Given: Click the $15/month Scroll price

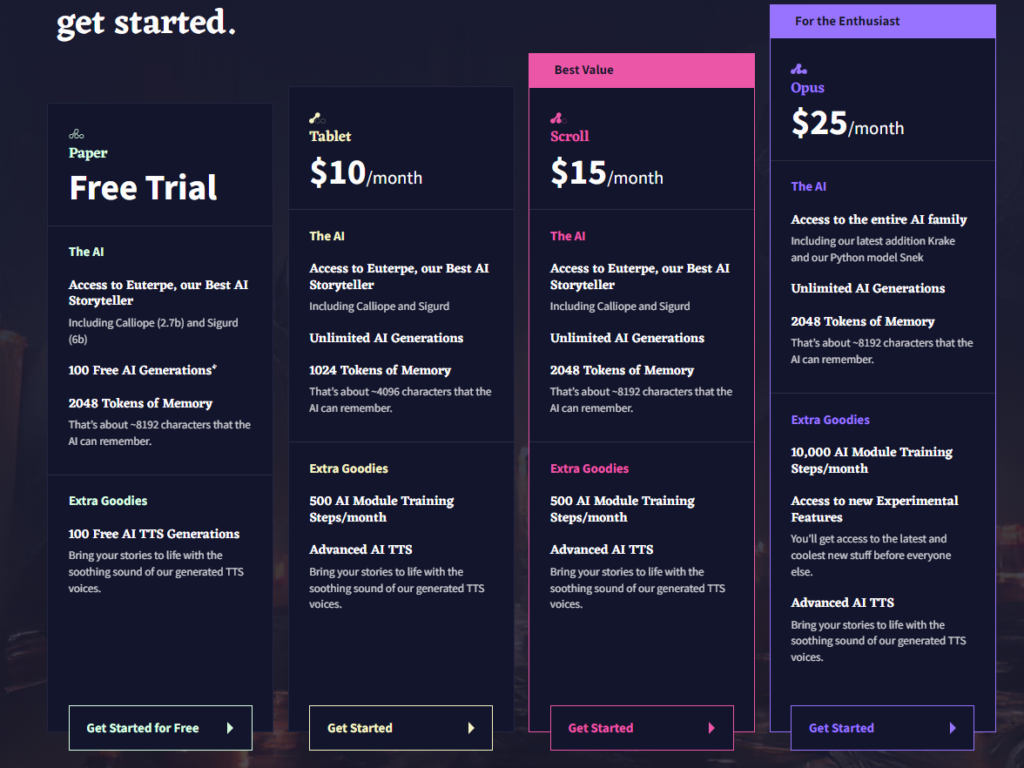Looking at the screenshot, I should point(607,173).
